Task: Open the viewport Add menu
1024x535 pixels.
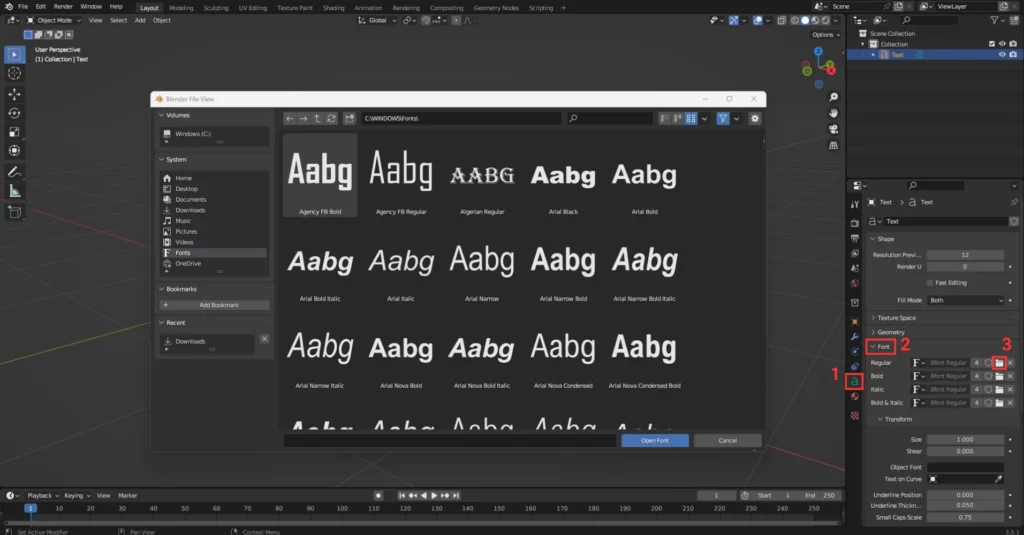Action: point(140,20)
